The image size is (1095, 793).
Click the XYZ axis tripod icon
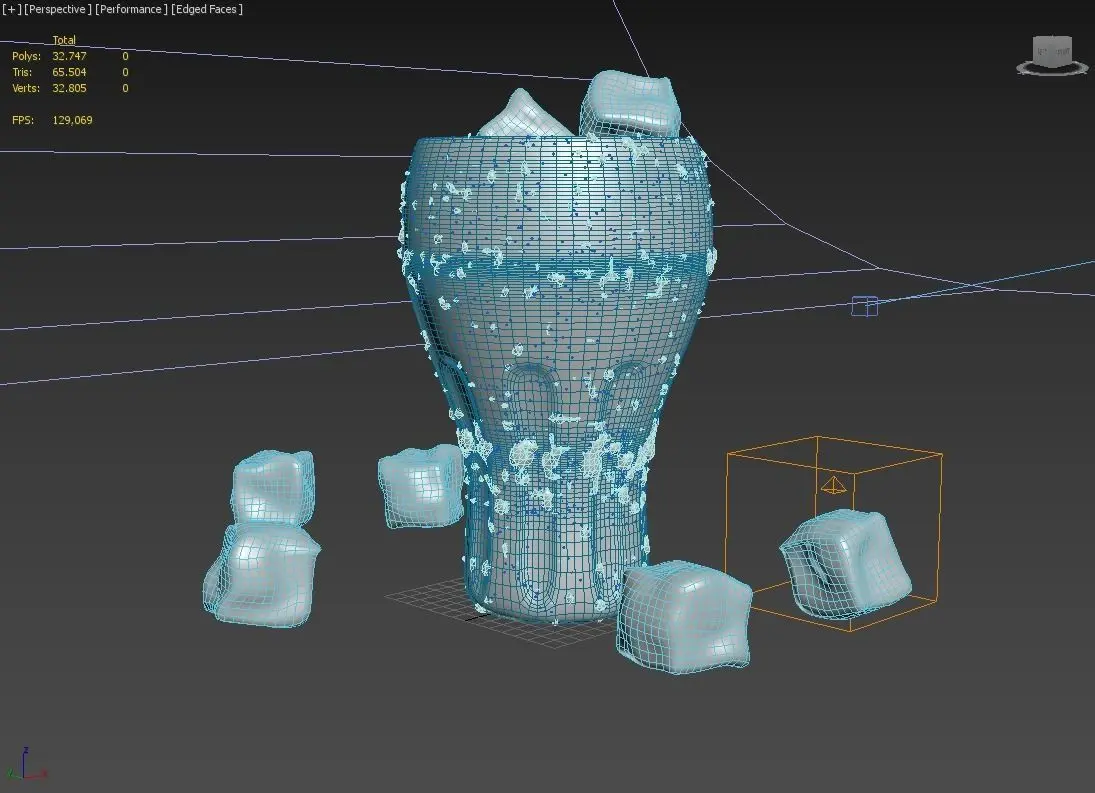(26, 764)
